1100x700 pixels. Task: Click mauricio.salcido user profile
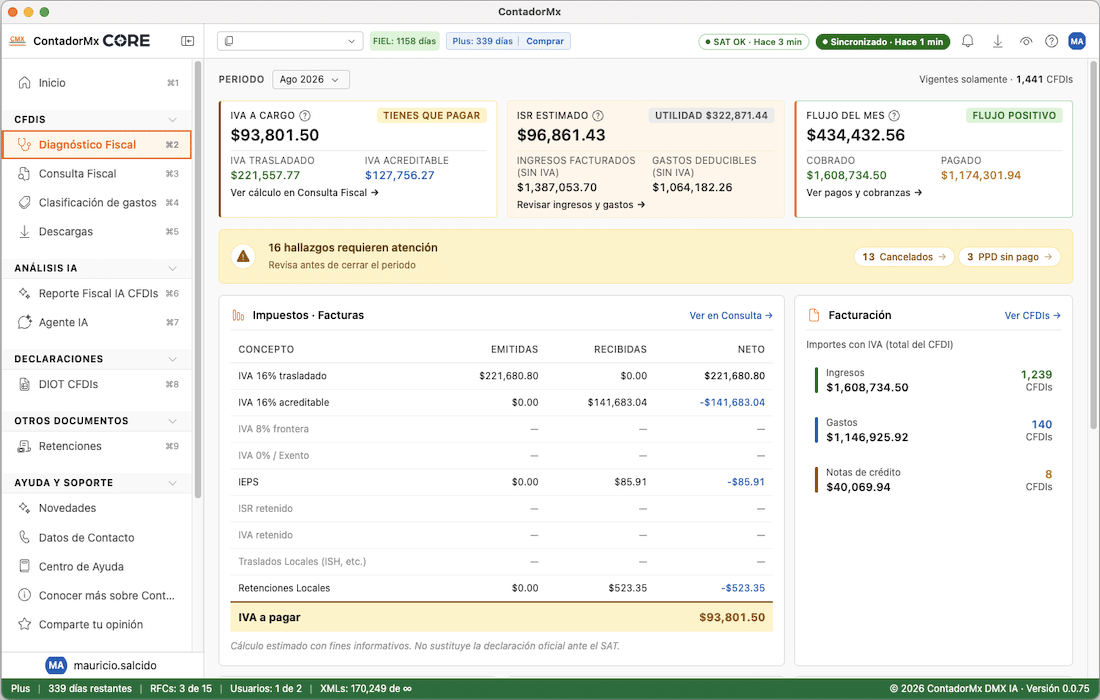(x=102, y=665)
